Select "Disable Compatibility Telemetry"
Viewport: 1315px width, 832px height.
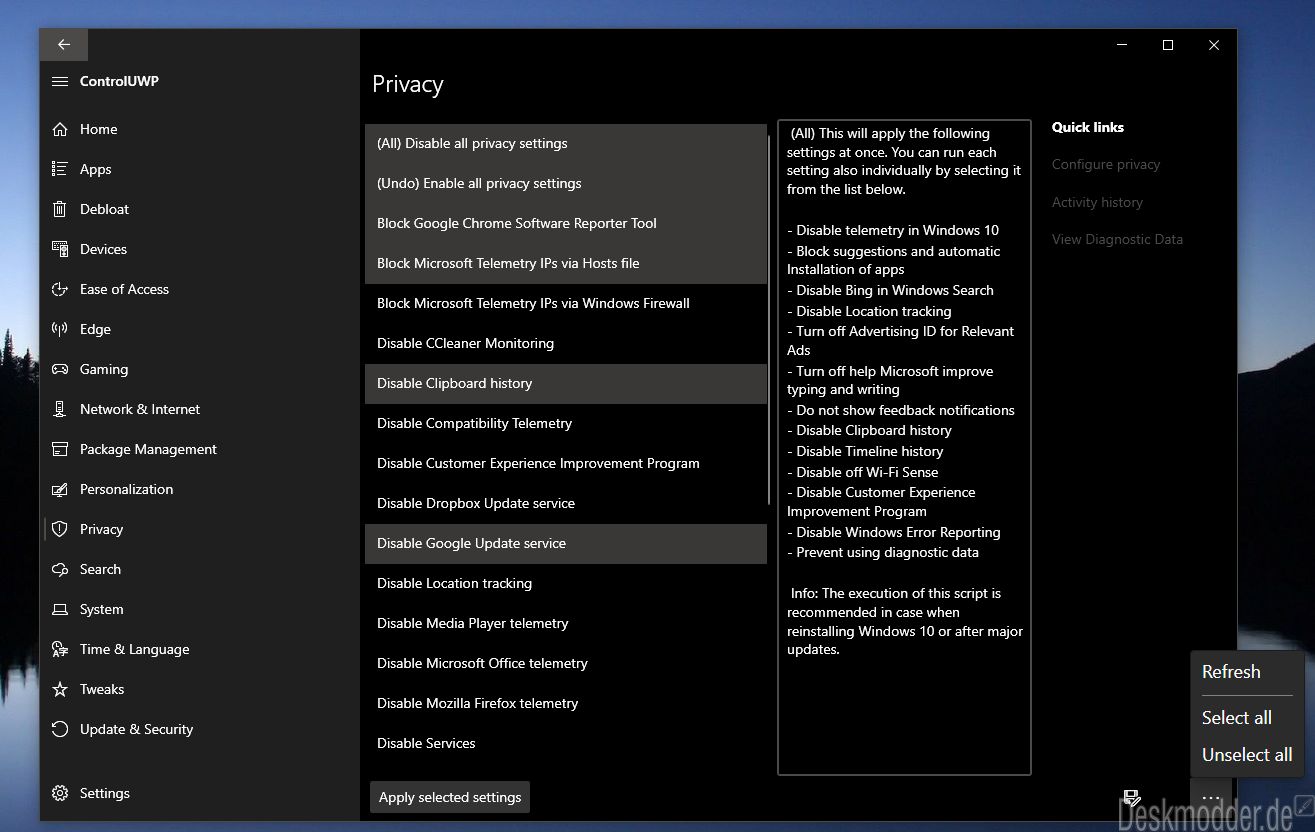[566, 423]
